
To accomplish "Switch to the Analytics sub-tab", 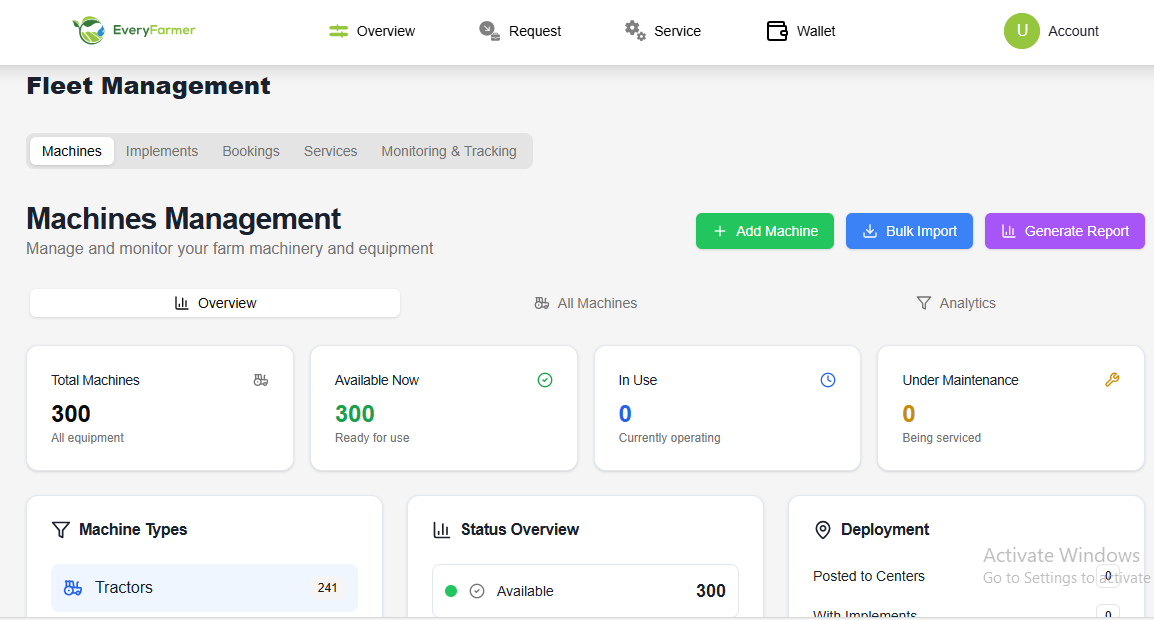I will pyautogui.click(x=956, y=303).
